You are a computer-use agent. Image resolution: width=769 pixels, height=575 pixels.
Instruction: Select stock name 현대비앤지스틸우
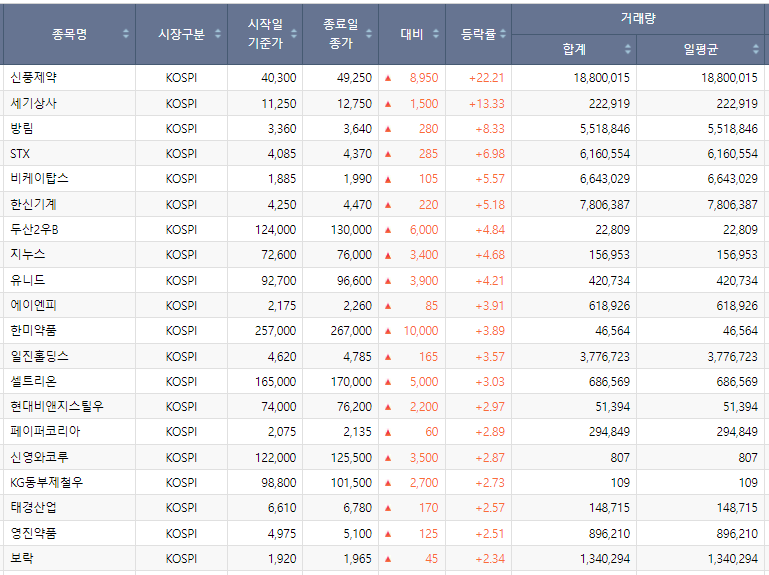coord(57,407)
